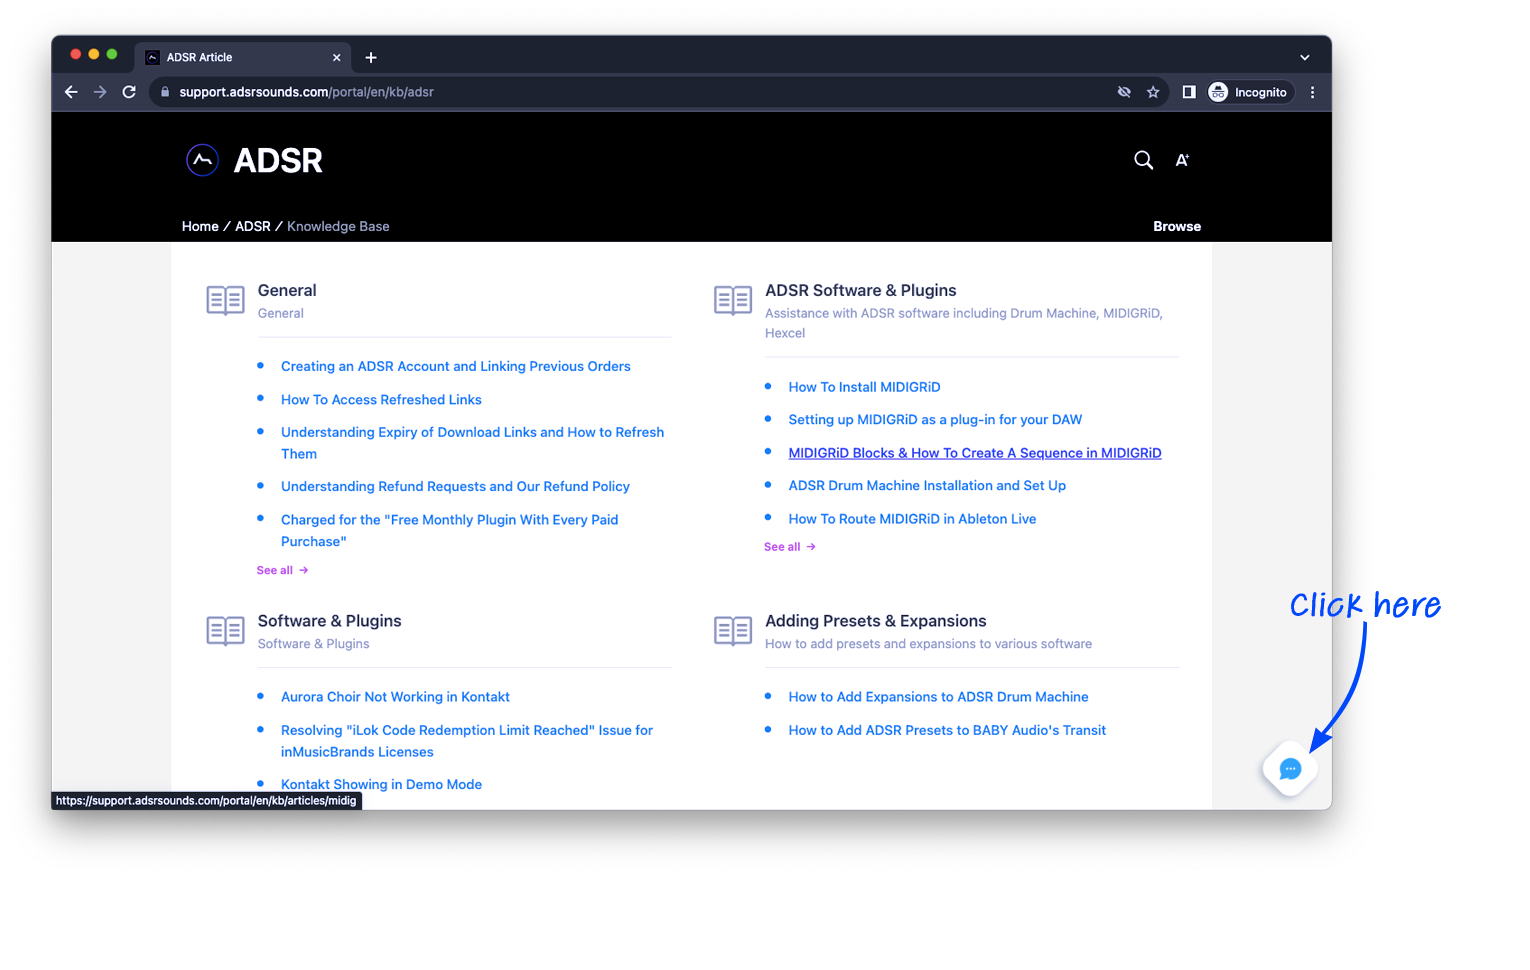This screenshot has width=1530, height=970.
Task: Open Software & Plugins category heading
Action: 329,621
